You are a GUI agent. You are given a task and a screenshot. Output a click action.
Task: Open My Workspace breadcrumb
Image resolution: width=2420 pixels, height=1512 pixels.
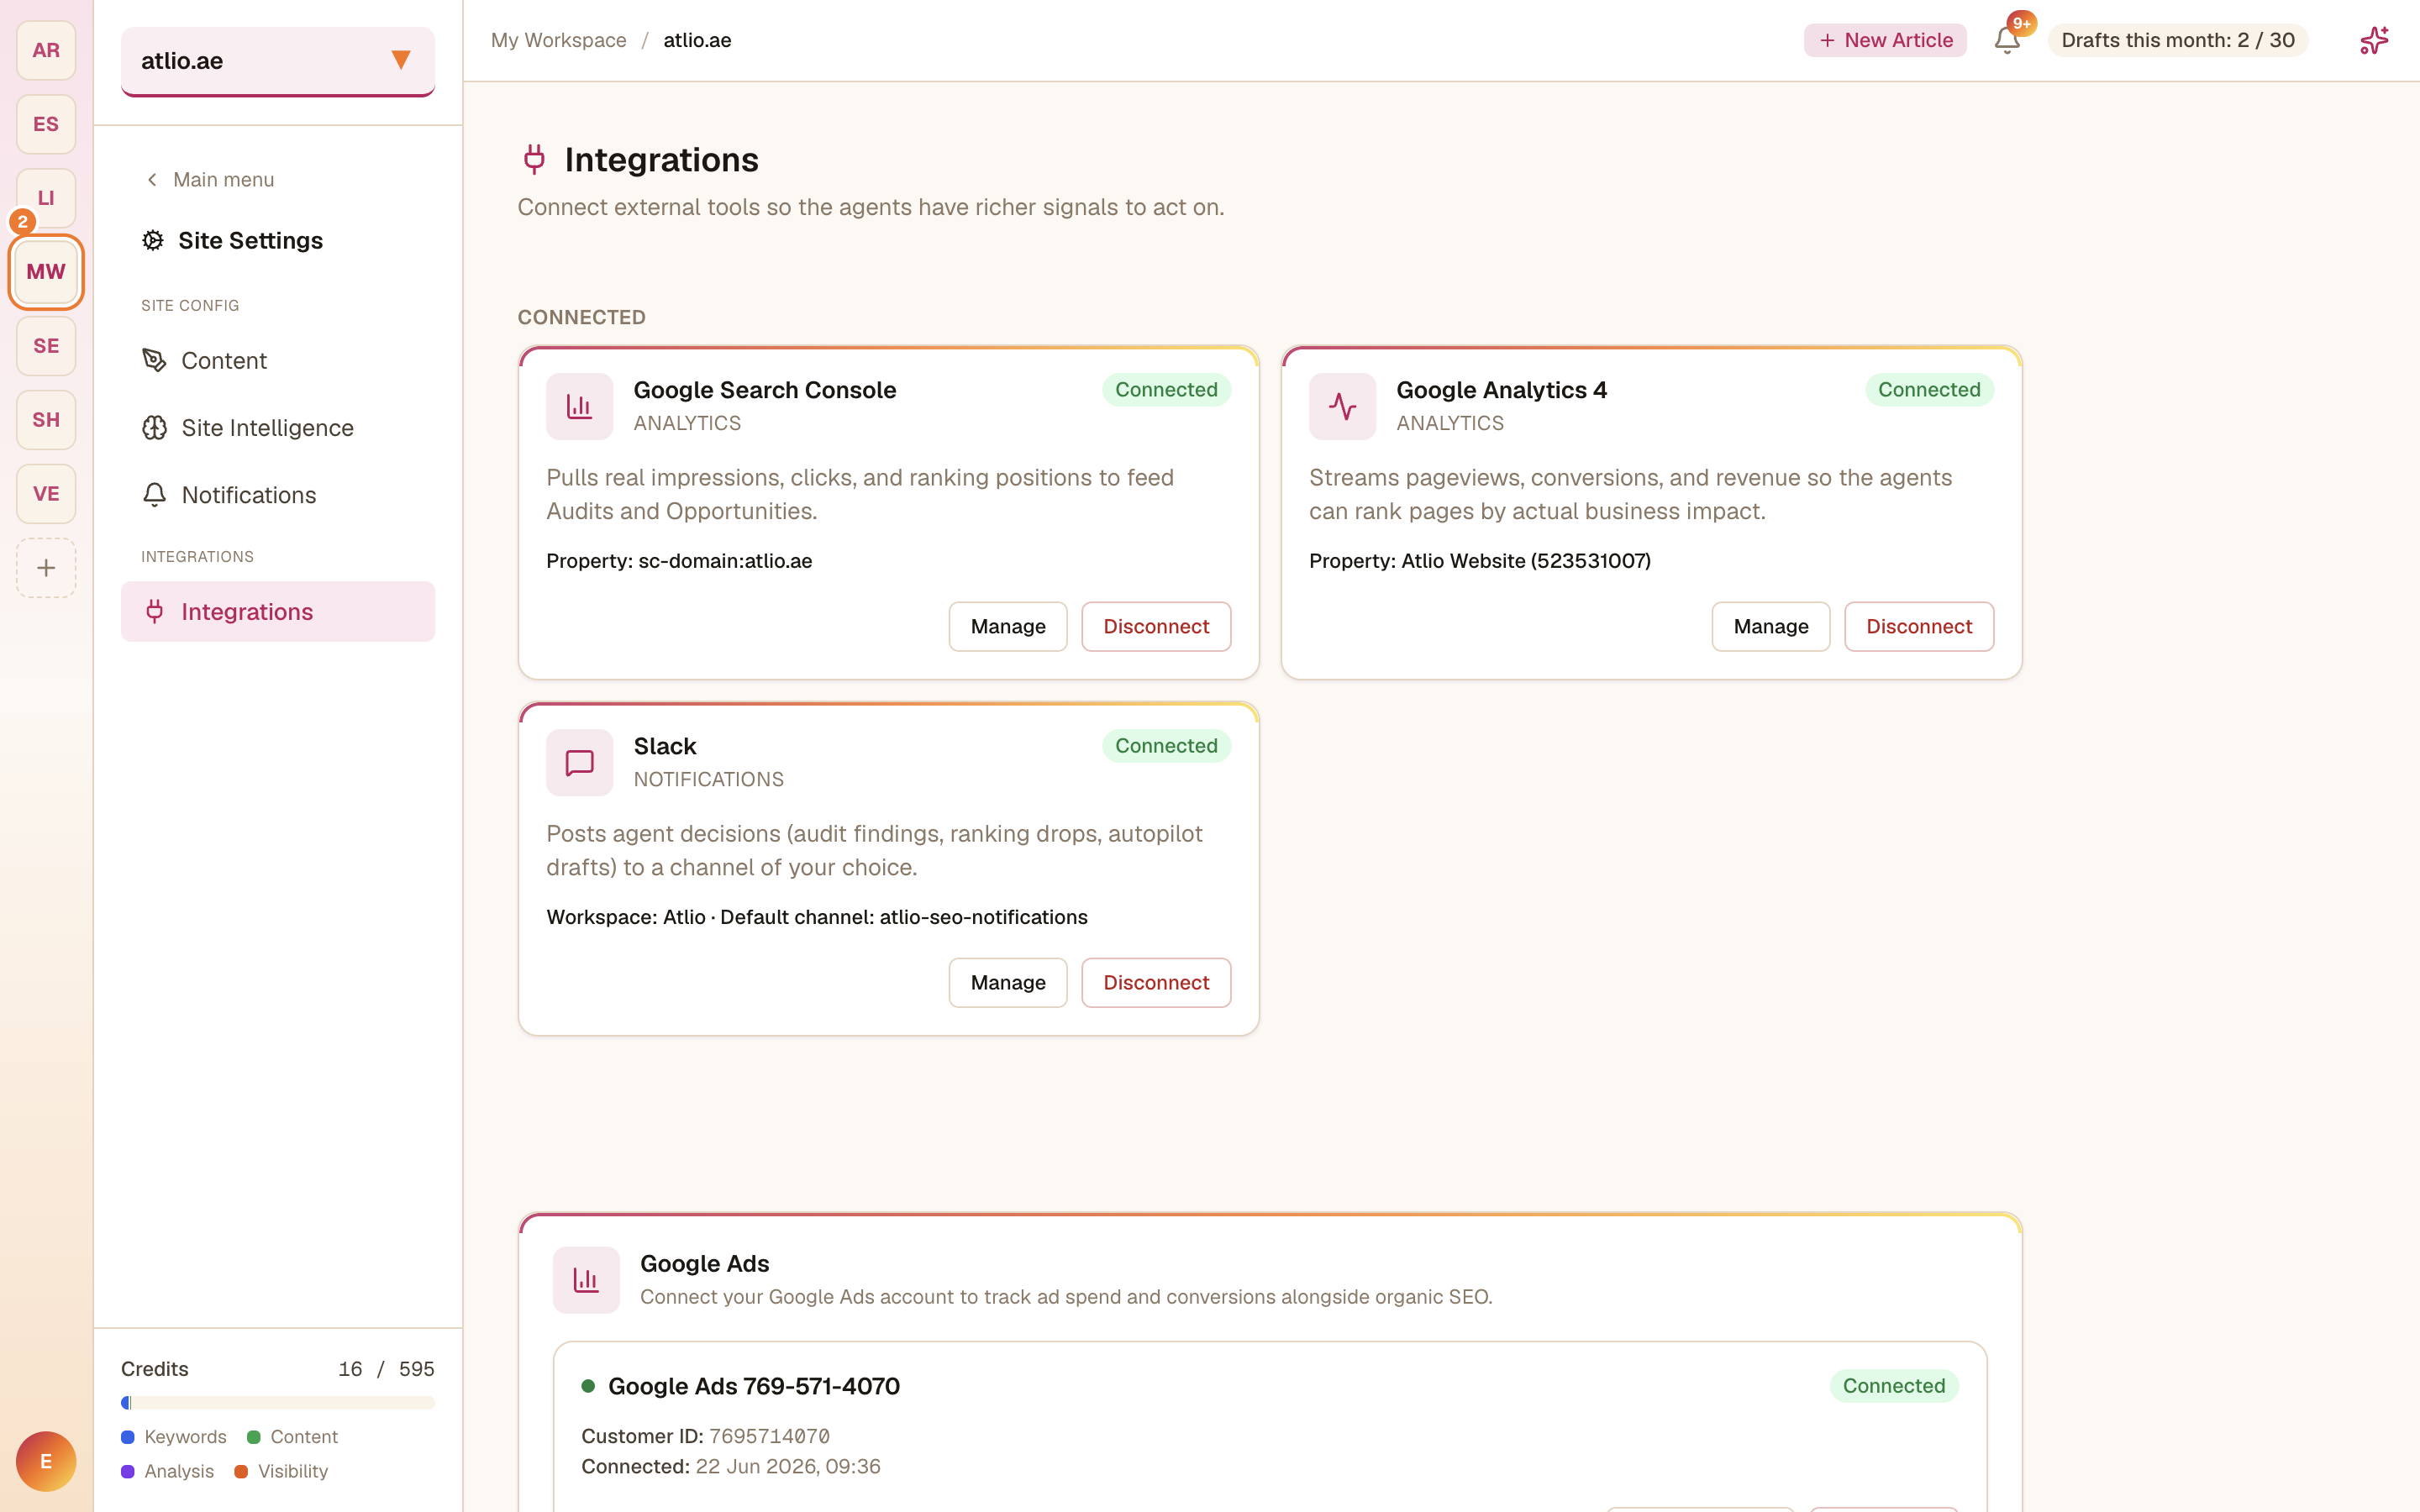(x=558, y=40)
